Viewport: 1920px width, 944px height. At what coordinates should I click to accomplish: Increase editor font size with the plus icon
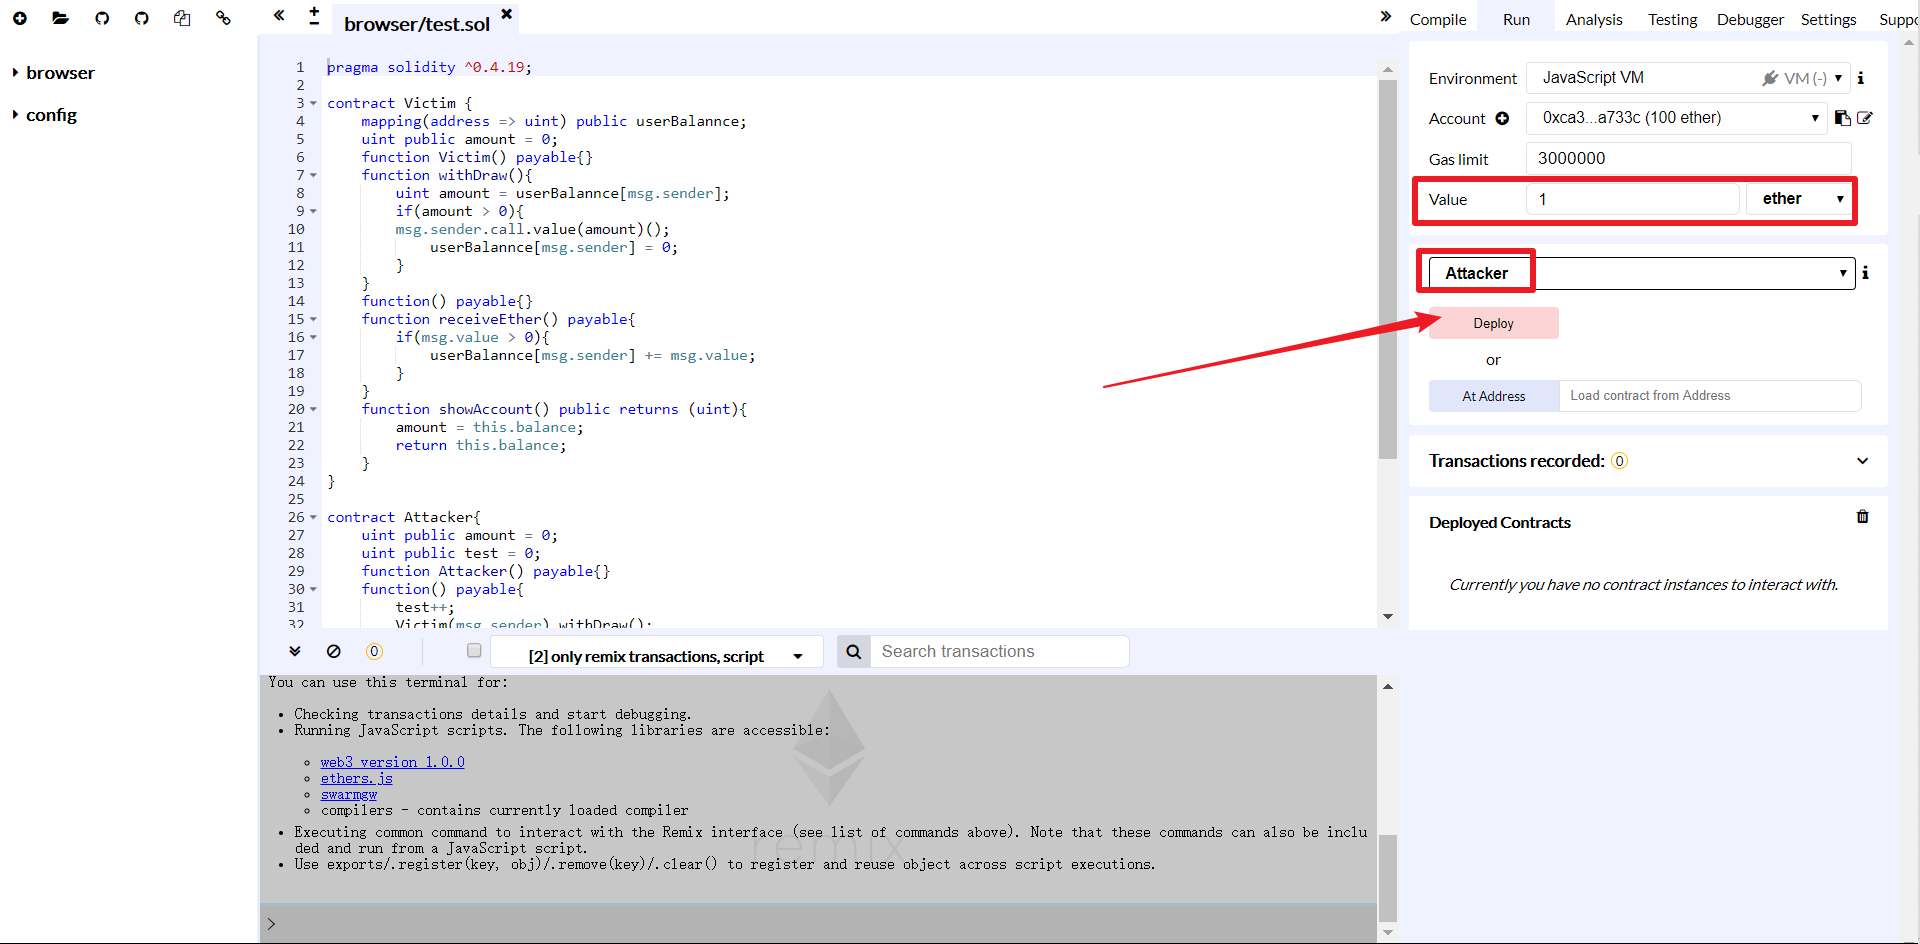[x=314, y=10]
